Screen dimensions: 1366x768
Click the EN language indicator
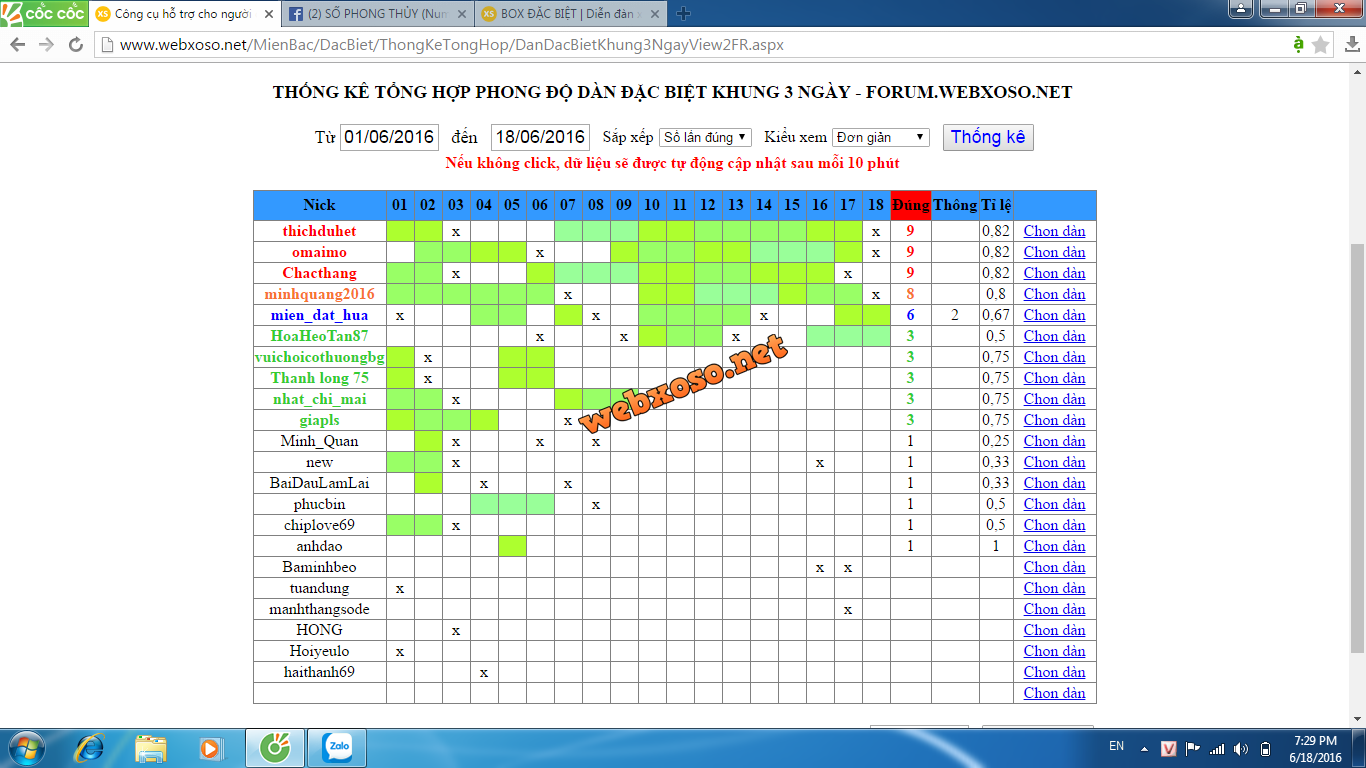pyautogui.click(x=1116, y=746)
